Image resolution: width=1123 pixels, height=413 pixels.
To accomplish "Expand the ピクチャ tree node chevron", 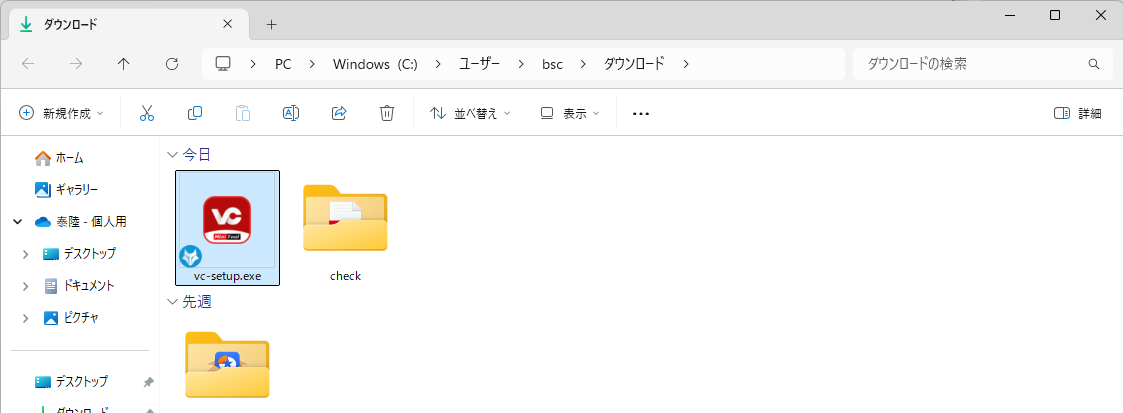I will pos(26,319).
